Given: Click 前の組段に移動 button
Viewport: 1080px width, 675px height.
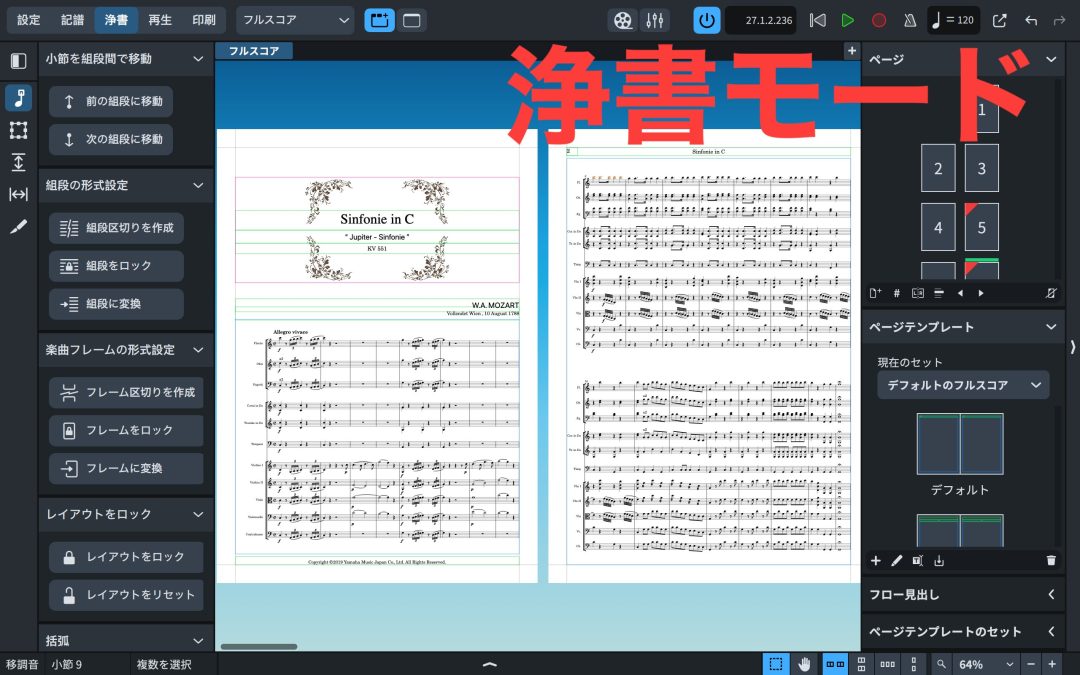Looking at the screenshot, I should 111,102.
